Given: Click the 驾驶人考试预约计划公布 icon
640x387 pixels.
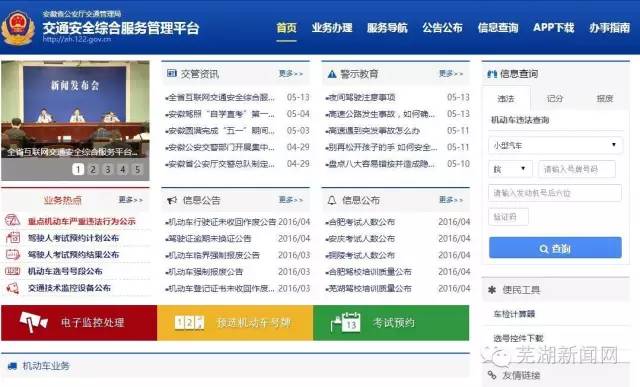Looking at the screenshot, I should pos(12,238).
